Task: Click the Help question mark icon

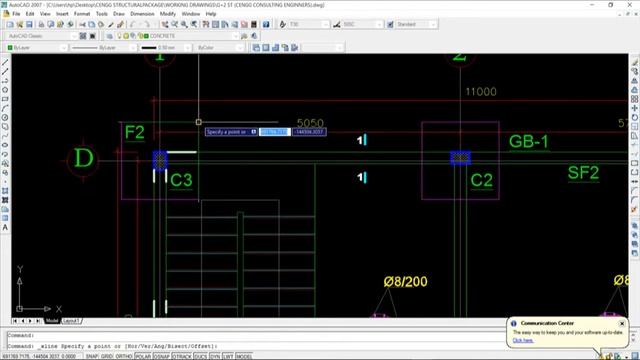Action: click(x=266, y=24)
